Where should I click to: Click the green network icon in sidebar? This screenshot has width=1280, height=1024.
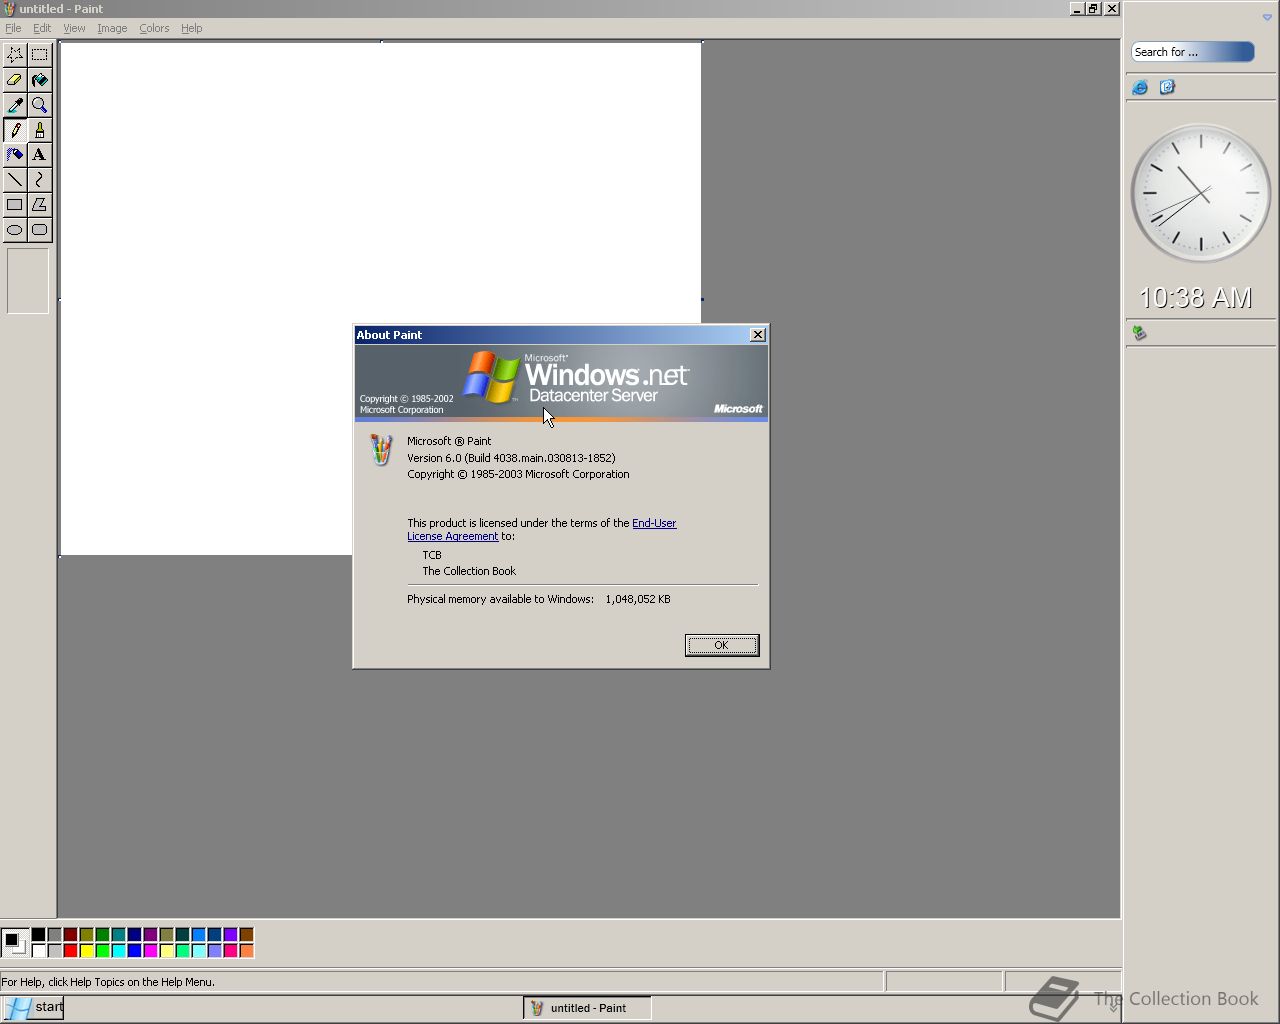1139,332
